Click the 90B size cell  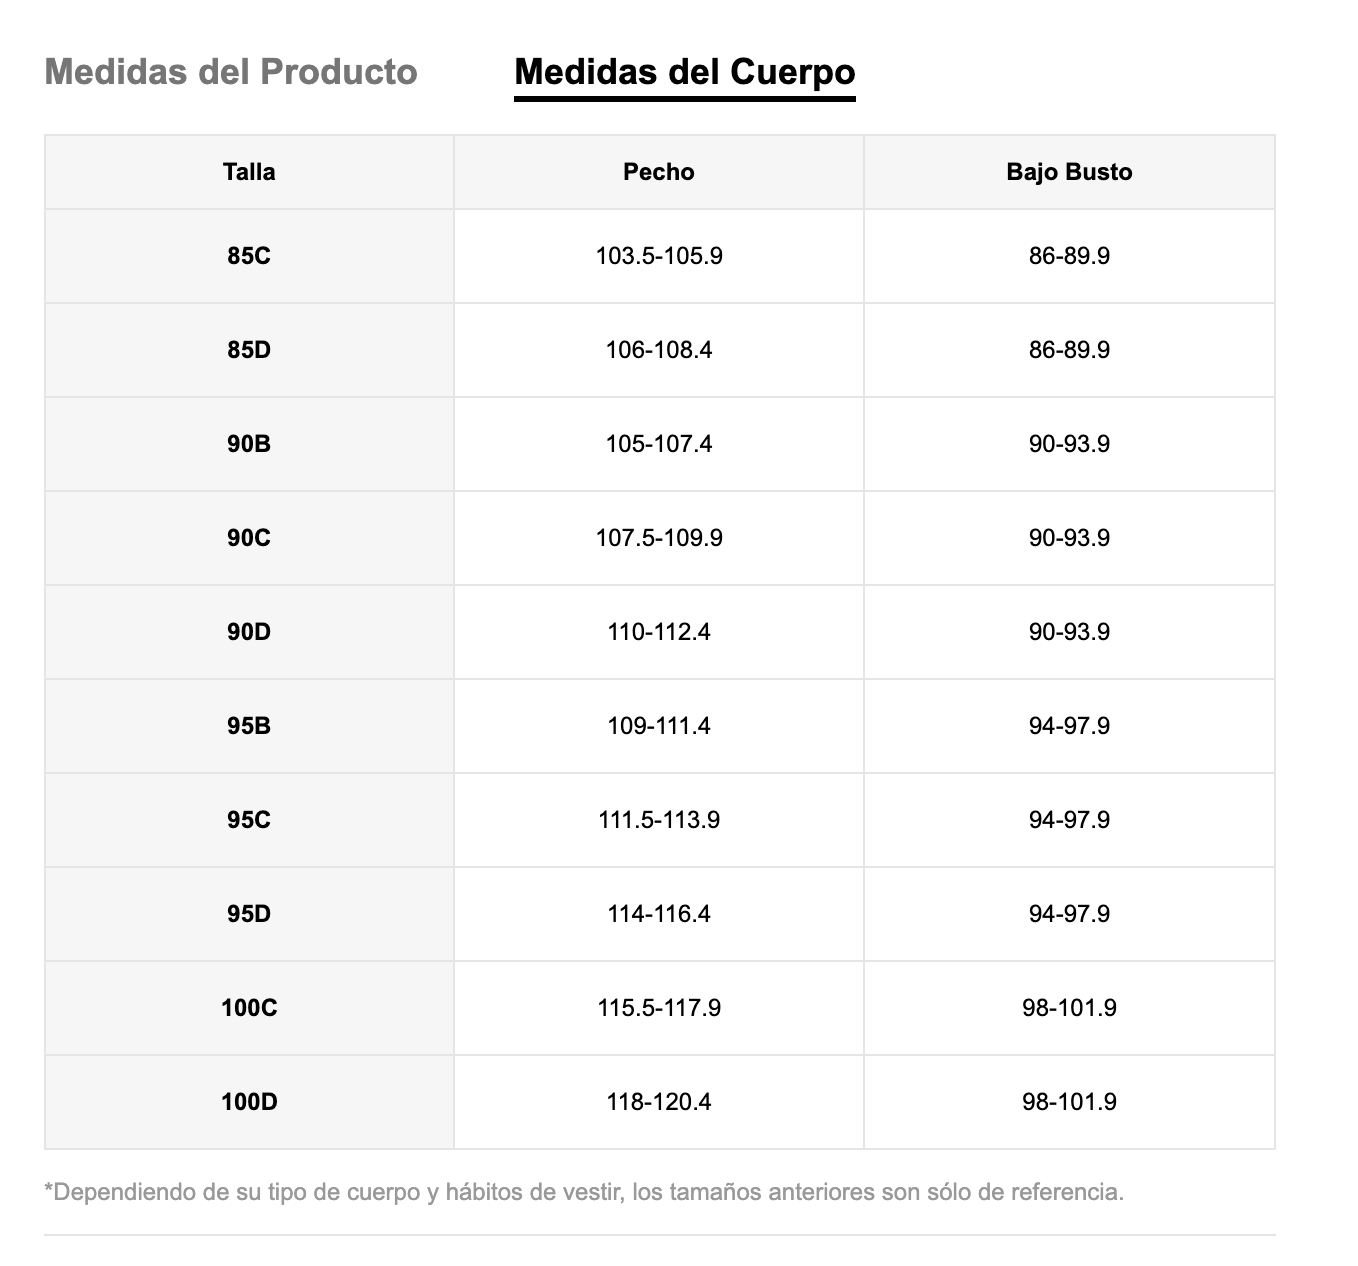pyautogui.click(x=249, y=444)
